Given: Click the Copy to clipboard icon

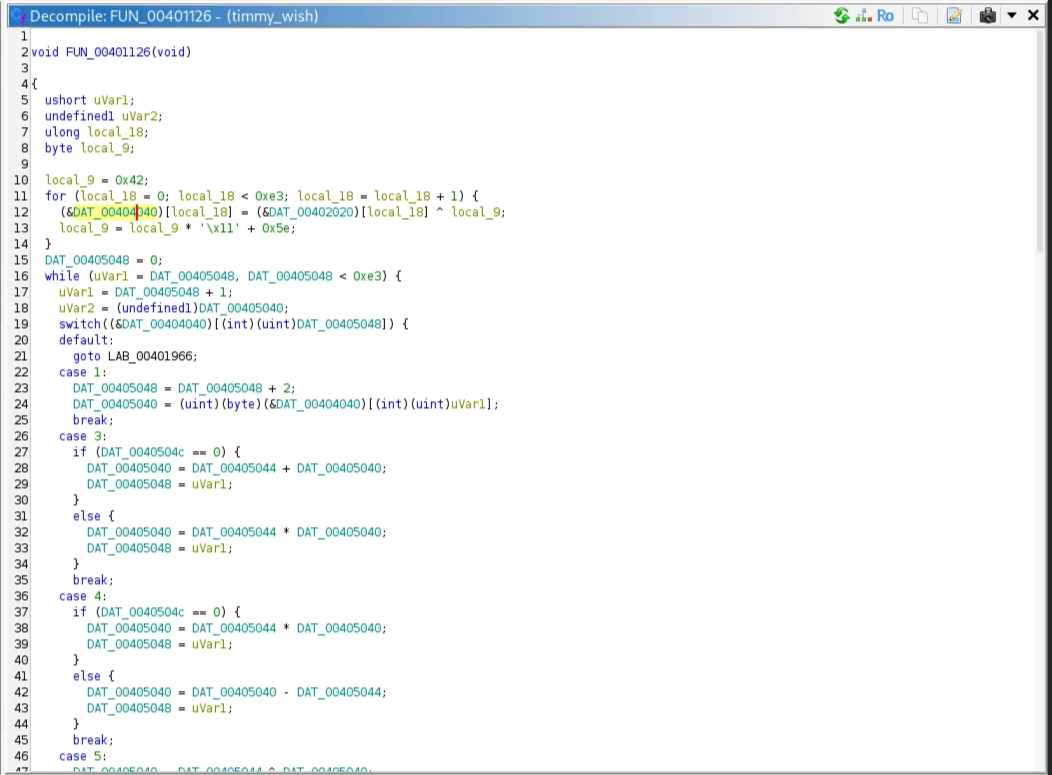Looking at the screenshot, I should [920, 16].
